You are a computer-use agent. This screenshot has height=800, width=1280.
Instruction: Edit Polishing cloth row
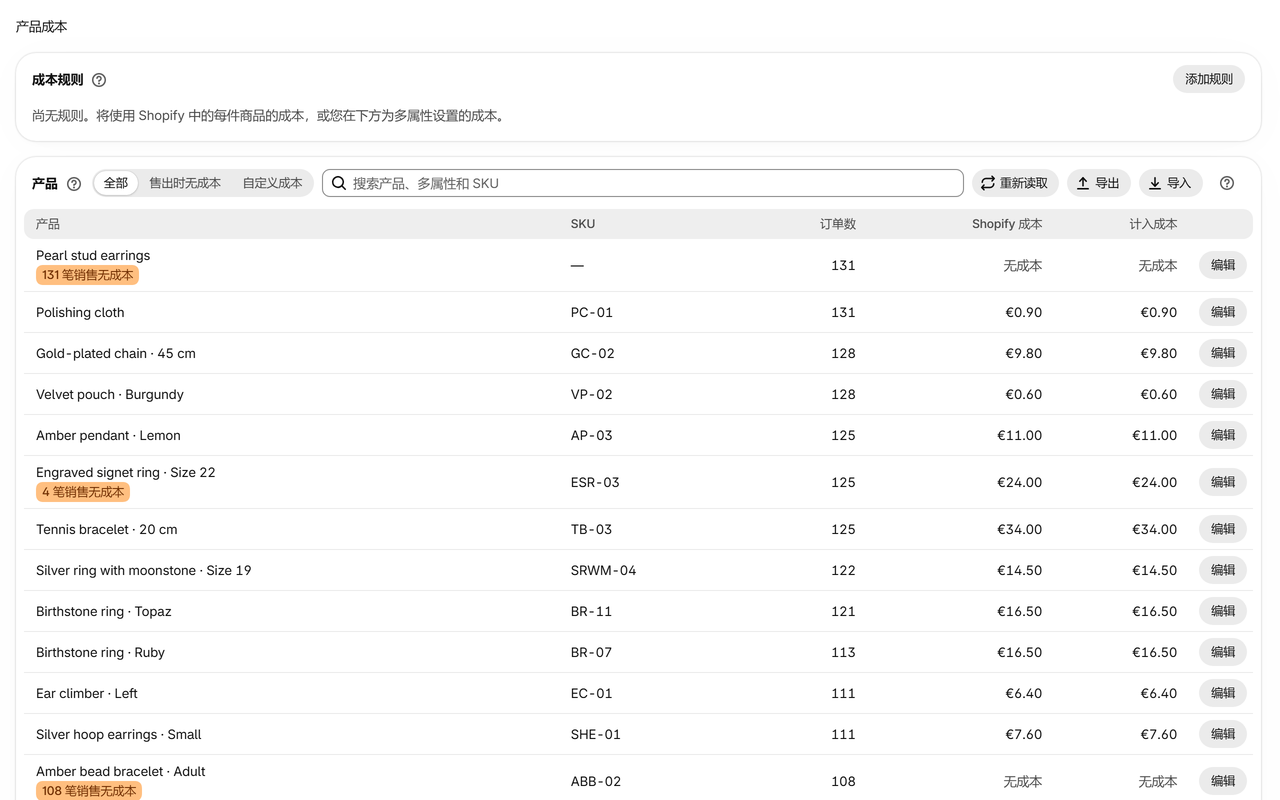pyautogui.click(x=1223, y=312)
